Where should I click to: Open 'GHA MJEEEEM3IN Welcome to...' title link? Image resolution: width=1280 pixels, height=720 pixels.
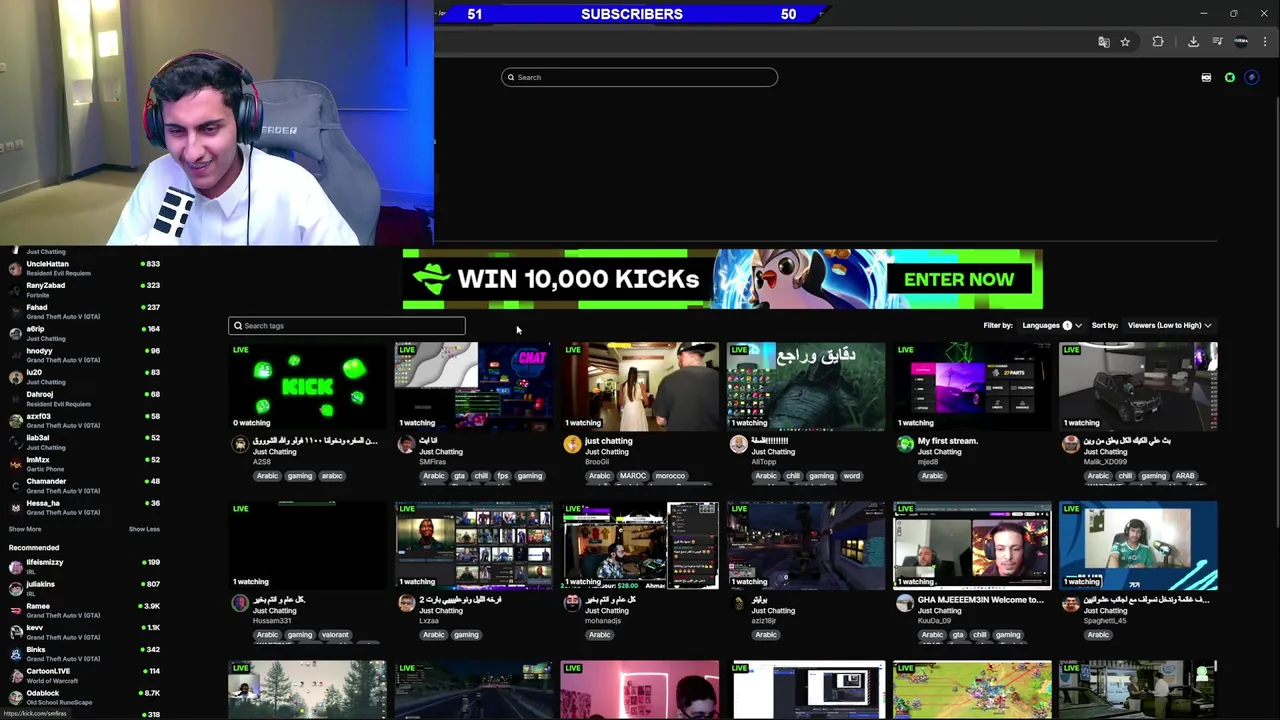point(980,600)
